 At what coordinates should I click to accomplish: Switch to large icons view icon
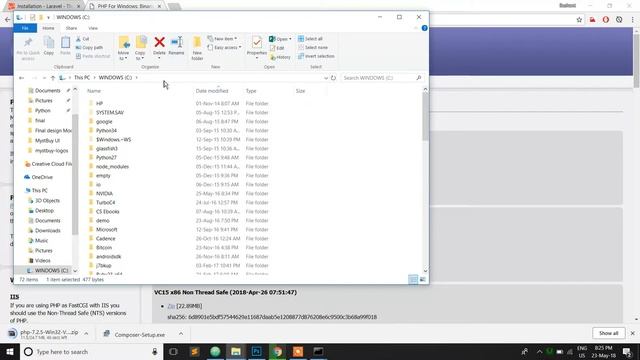tap(422, 280)
